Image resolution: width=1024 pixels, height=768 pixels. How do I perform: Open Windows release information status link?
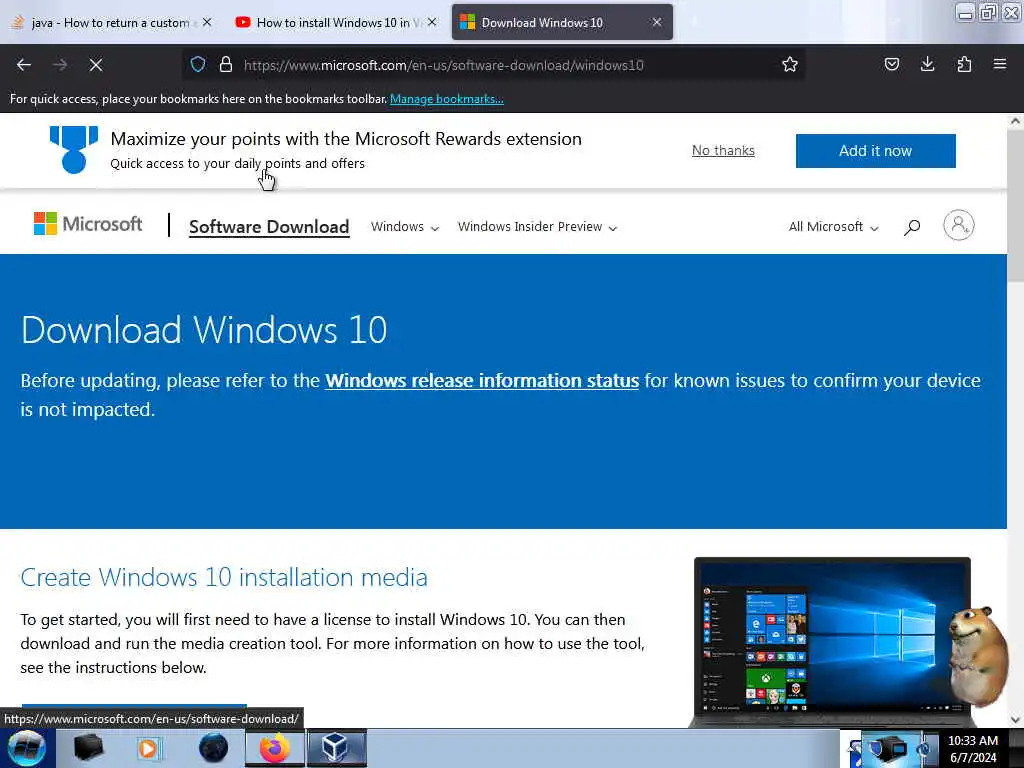[482, 381]
